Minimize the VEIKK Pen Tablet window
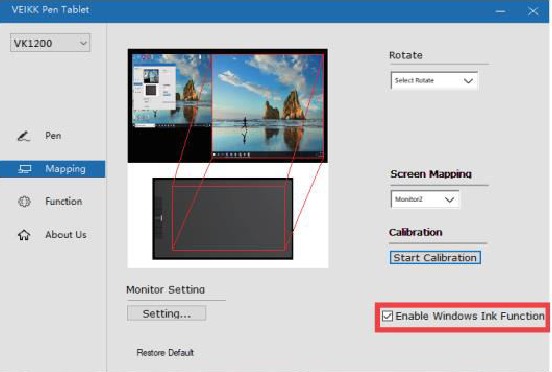 pos(500,11)
